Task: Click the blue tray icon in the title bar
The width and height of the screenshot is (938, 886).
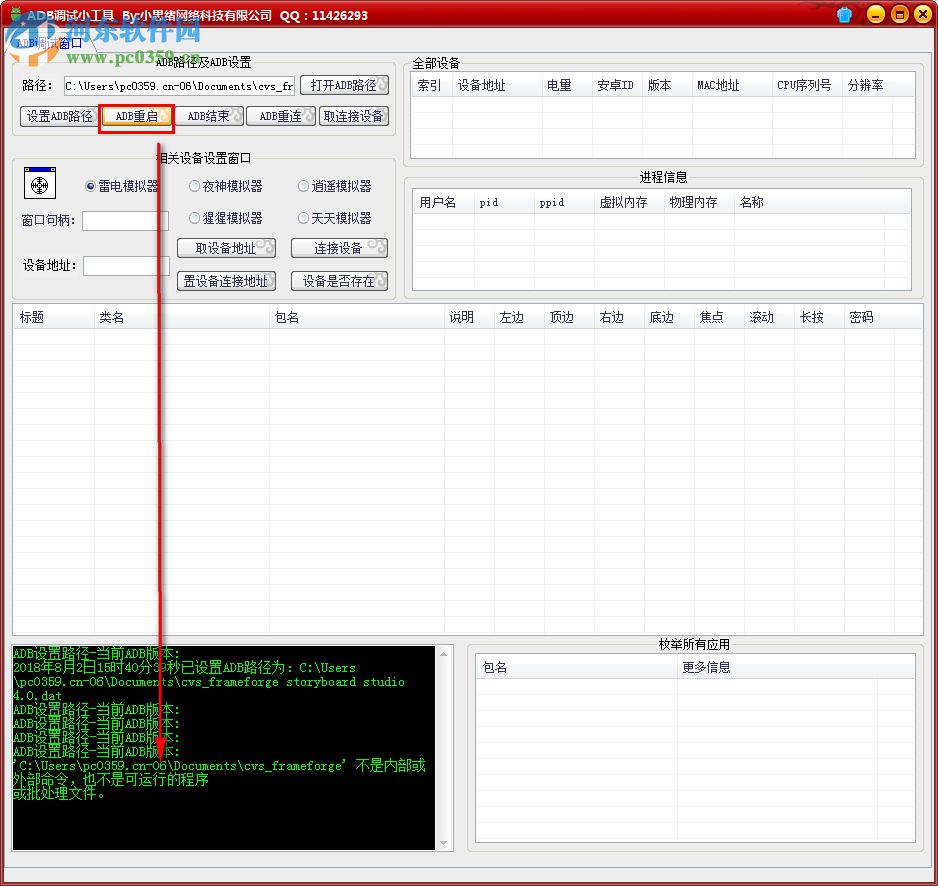Action: point(843,14)
